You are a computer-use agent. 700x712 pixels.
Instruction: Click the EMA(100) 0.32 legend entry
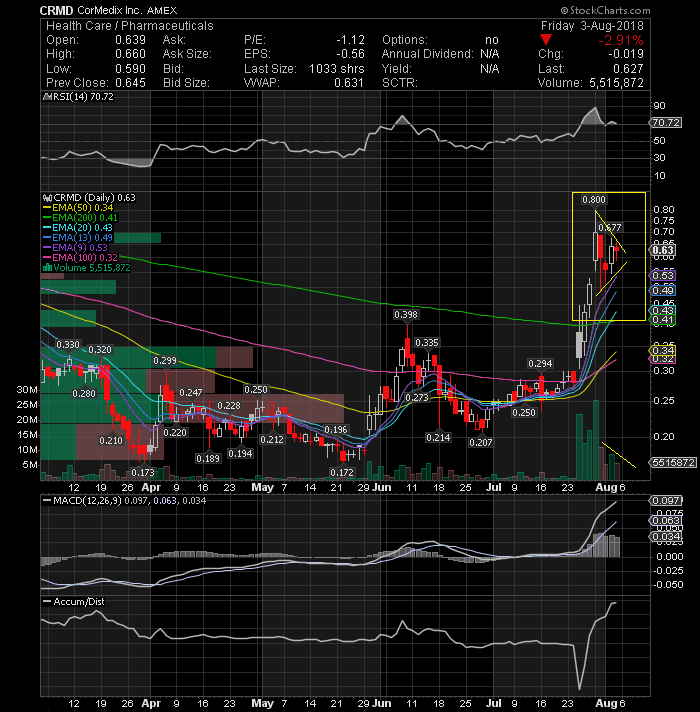point(80,258)
